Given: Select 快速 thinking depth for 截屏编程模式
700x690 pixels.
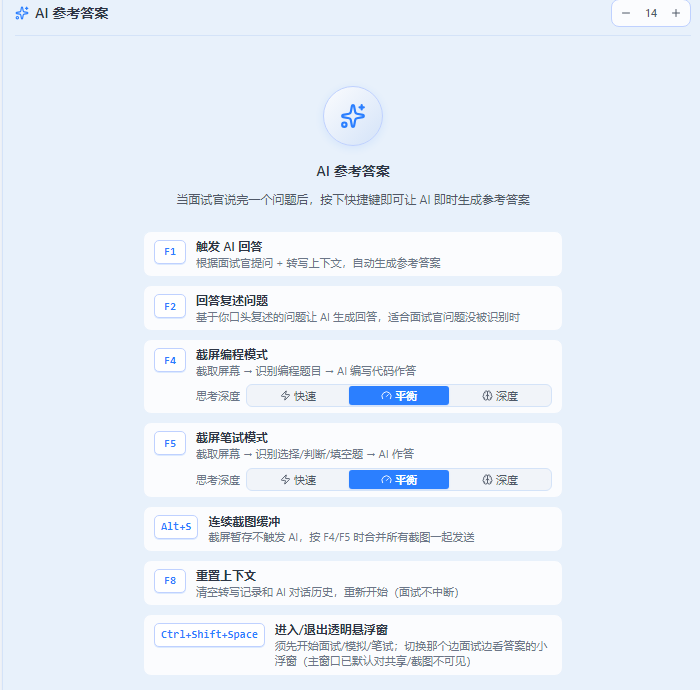Looking at the screenshot, I should pos(298,396).
